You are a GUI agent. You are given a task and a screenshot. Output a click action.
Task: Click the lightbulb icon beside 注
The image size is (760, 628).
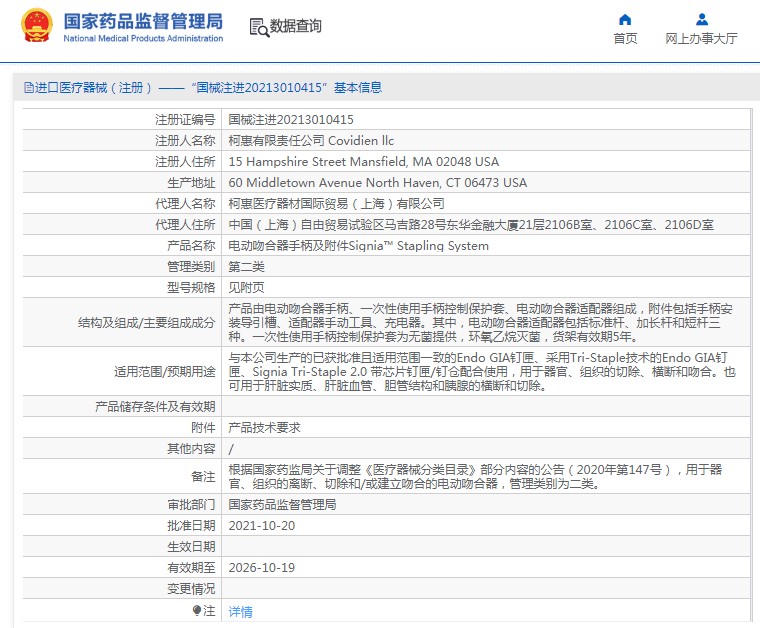click(x=196, y=611)
